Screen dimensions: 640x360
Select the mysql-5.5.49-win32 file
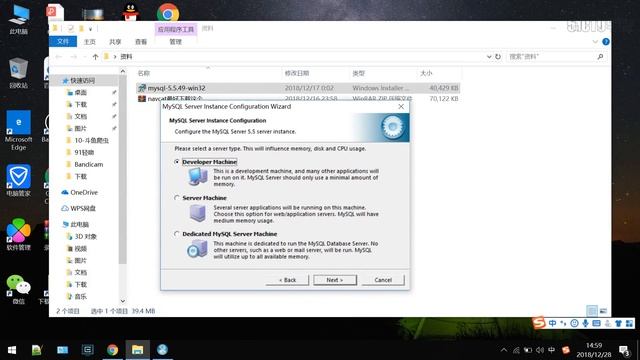[x=298, y=88]
